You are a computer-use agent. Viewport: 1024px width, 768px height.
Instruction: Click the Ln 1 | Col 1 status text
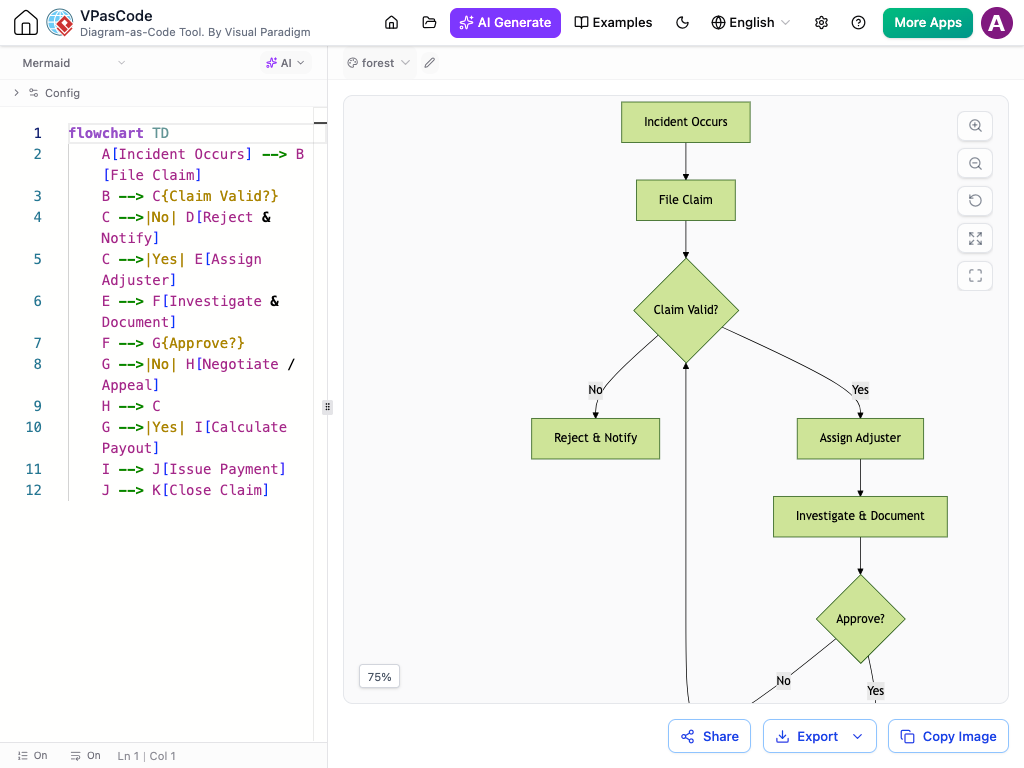146,756
